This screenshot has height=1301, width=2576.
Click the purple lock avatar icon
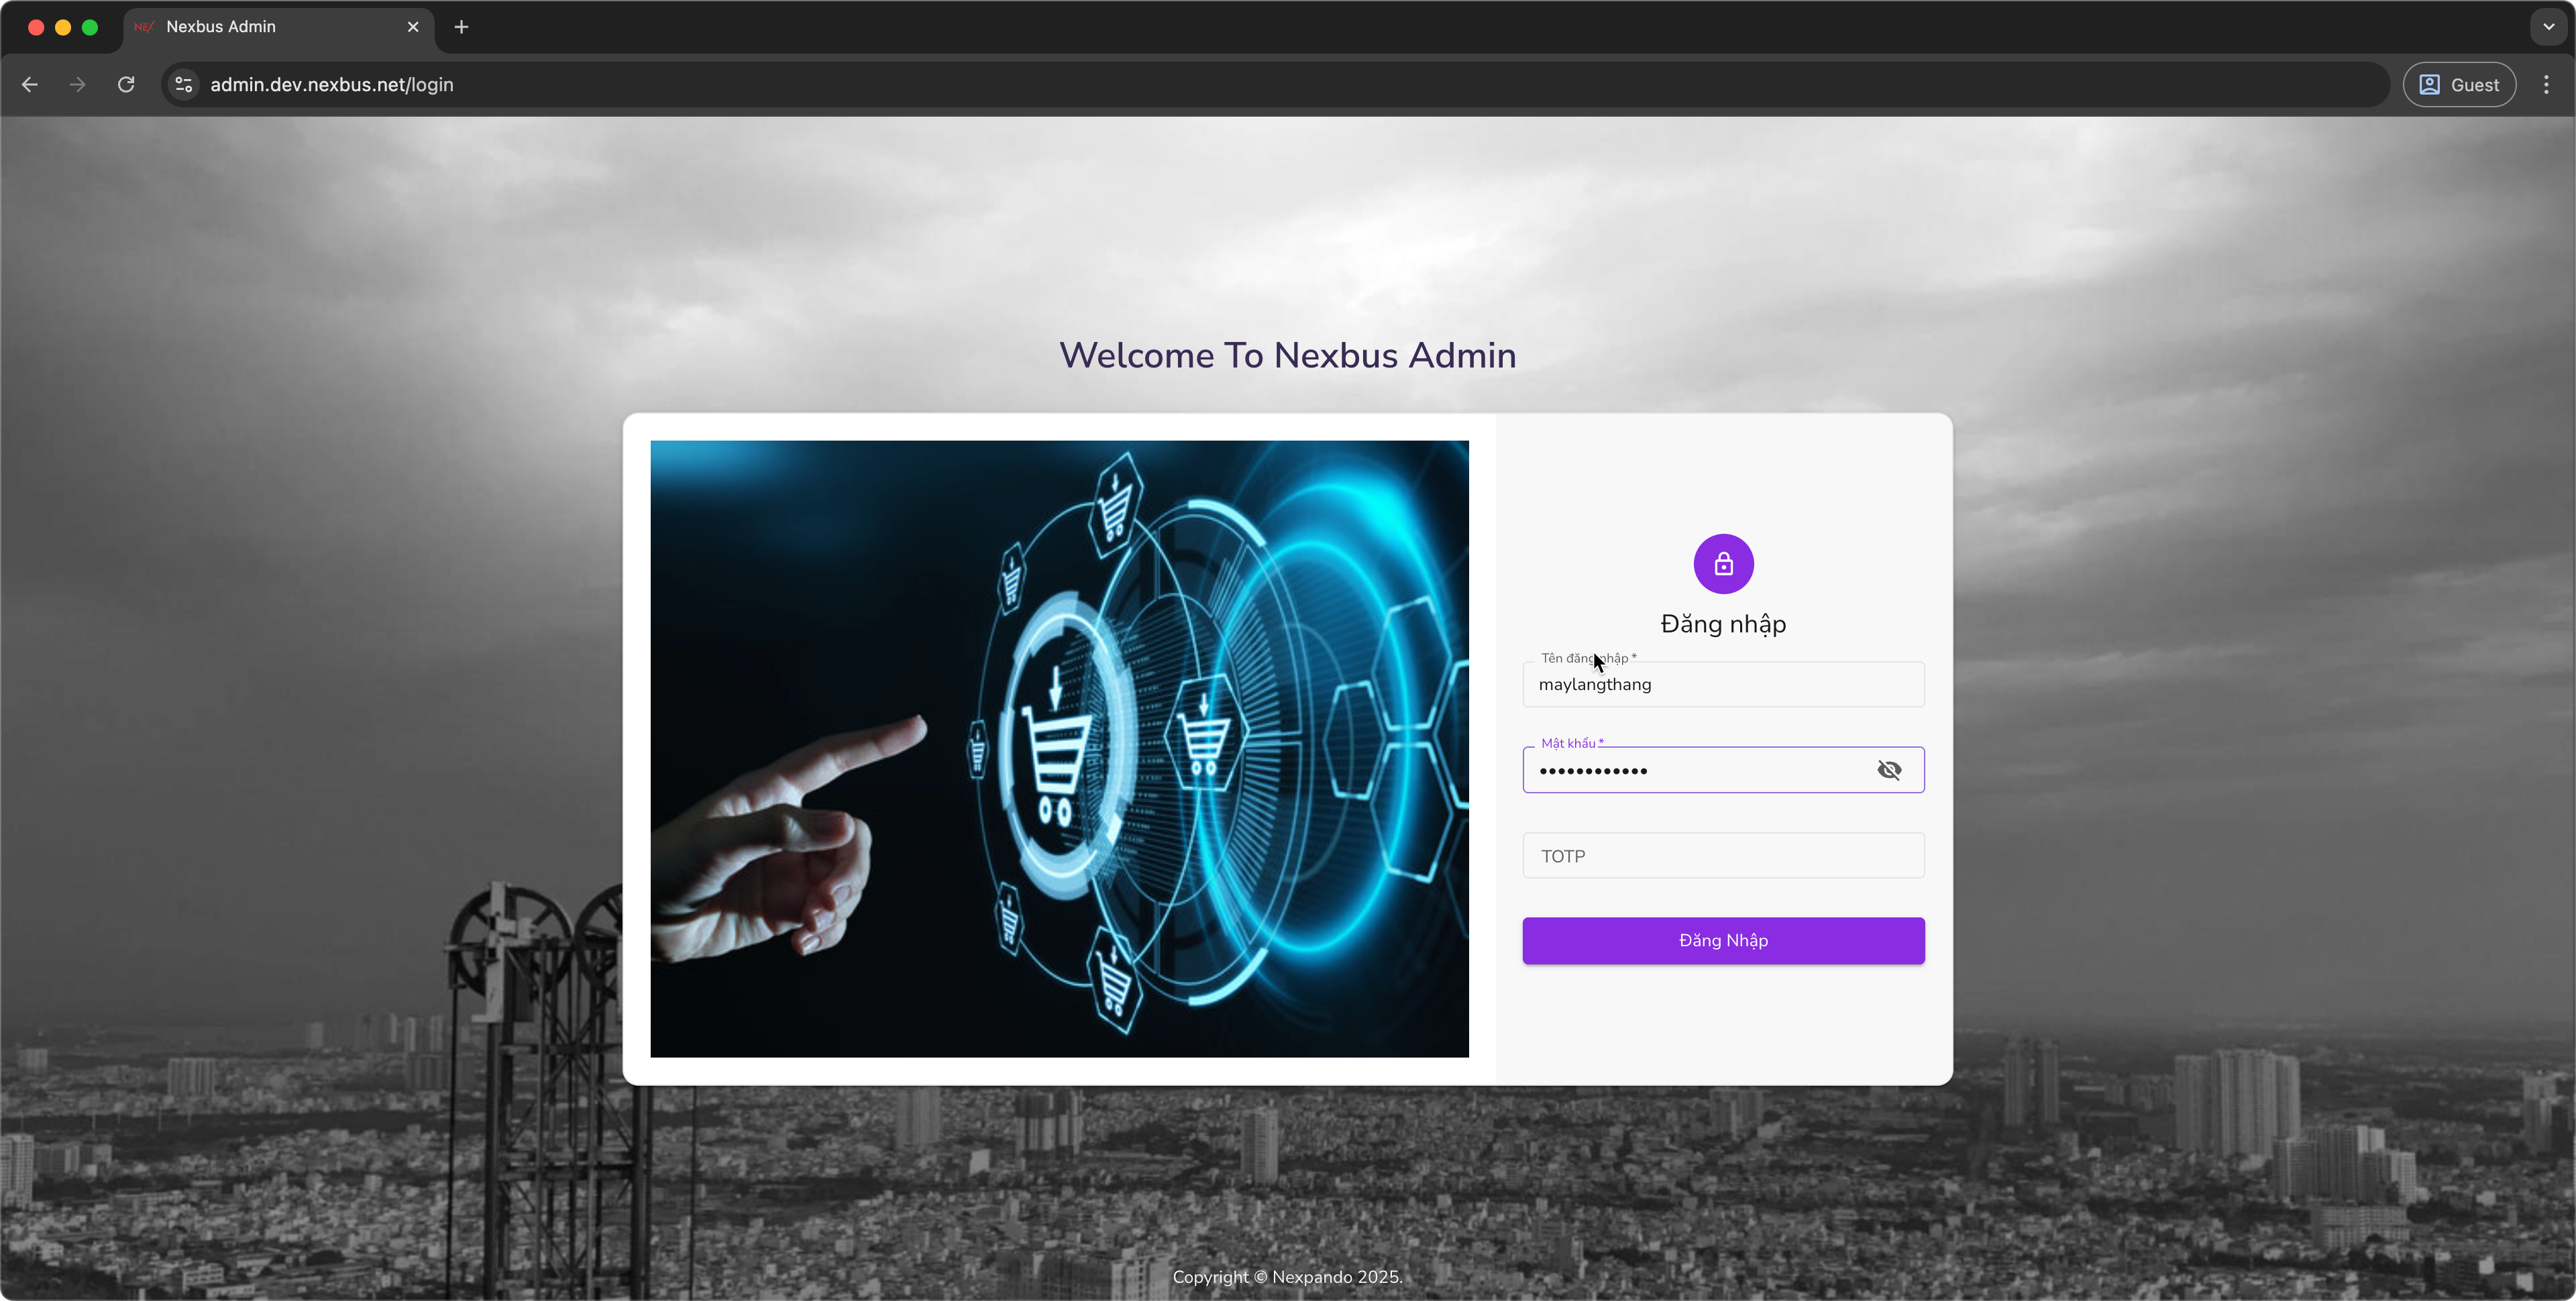pyautogui.click(x=1723, y=564)
